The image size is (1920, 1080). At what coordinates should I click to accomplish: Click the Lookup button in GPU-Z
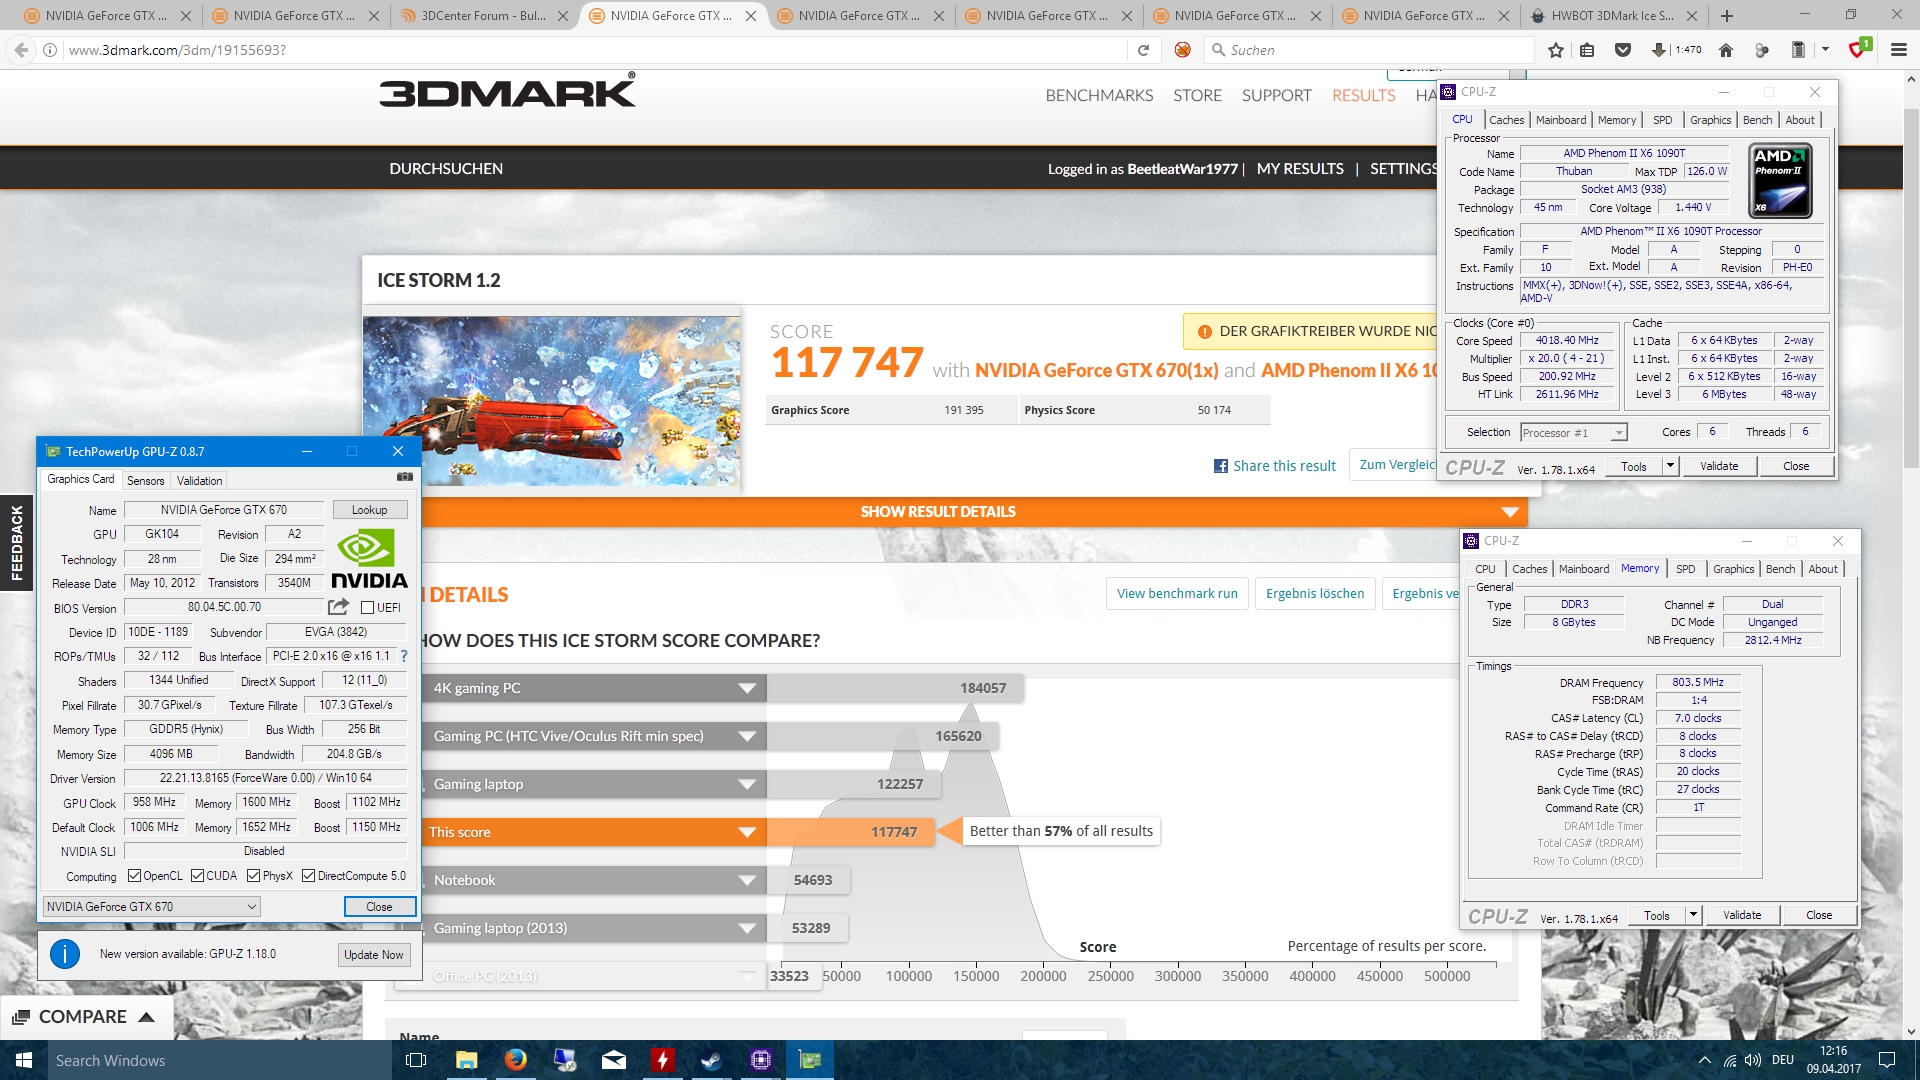click(369, 510)
